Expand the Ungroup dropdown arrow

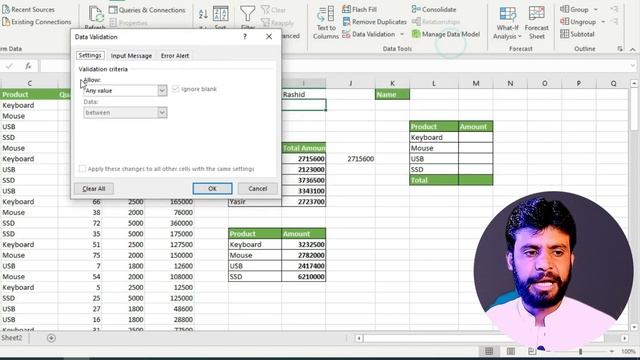(603, 22)
